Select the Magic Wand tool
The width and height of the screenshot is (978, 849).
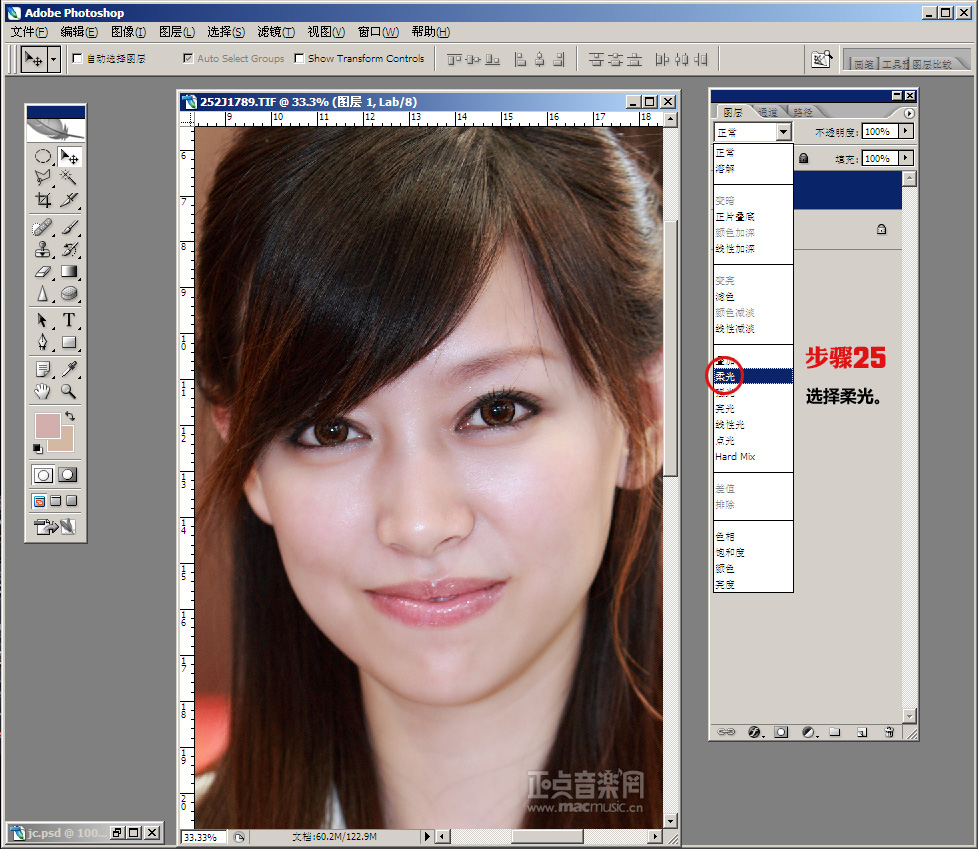(69, 177)
